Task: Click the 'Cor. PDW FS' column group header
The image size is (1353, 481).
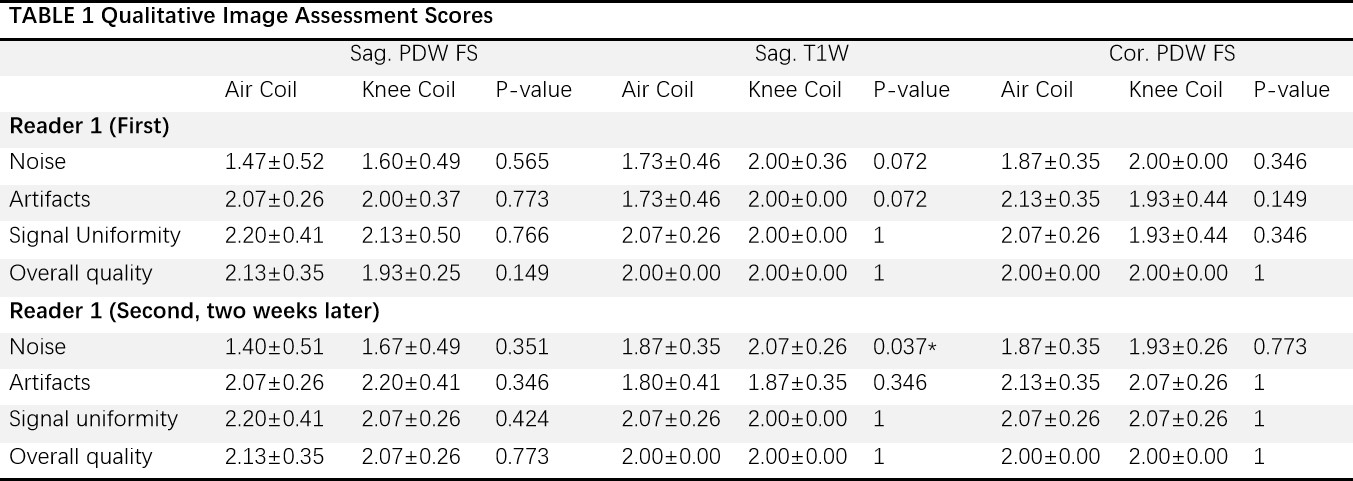Action: 1172,54
